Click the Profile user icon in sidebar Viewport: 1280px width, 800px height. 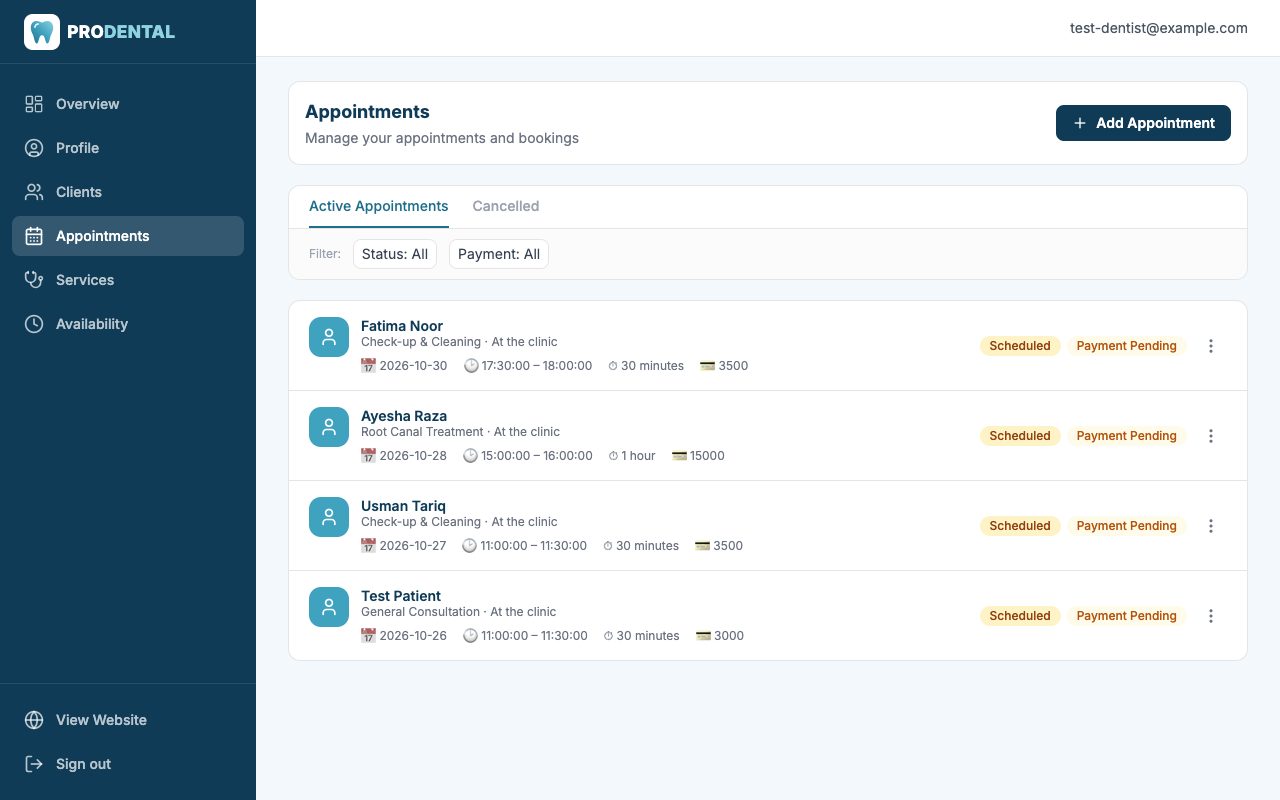point(34,148)
